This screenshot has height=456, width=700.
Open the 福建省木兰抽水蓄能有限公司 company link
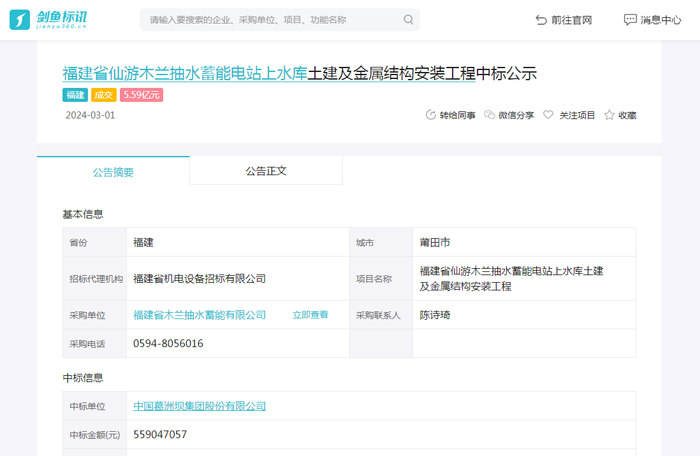tap(200, 315)
